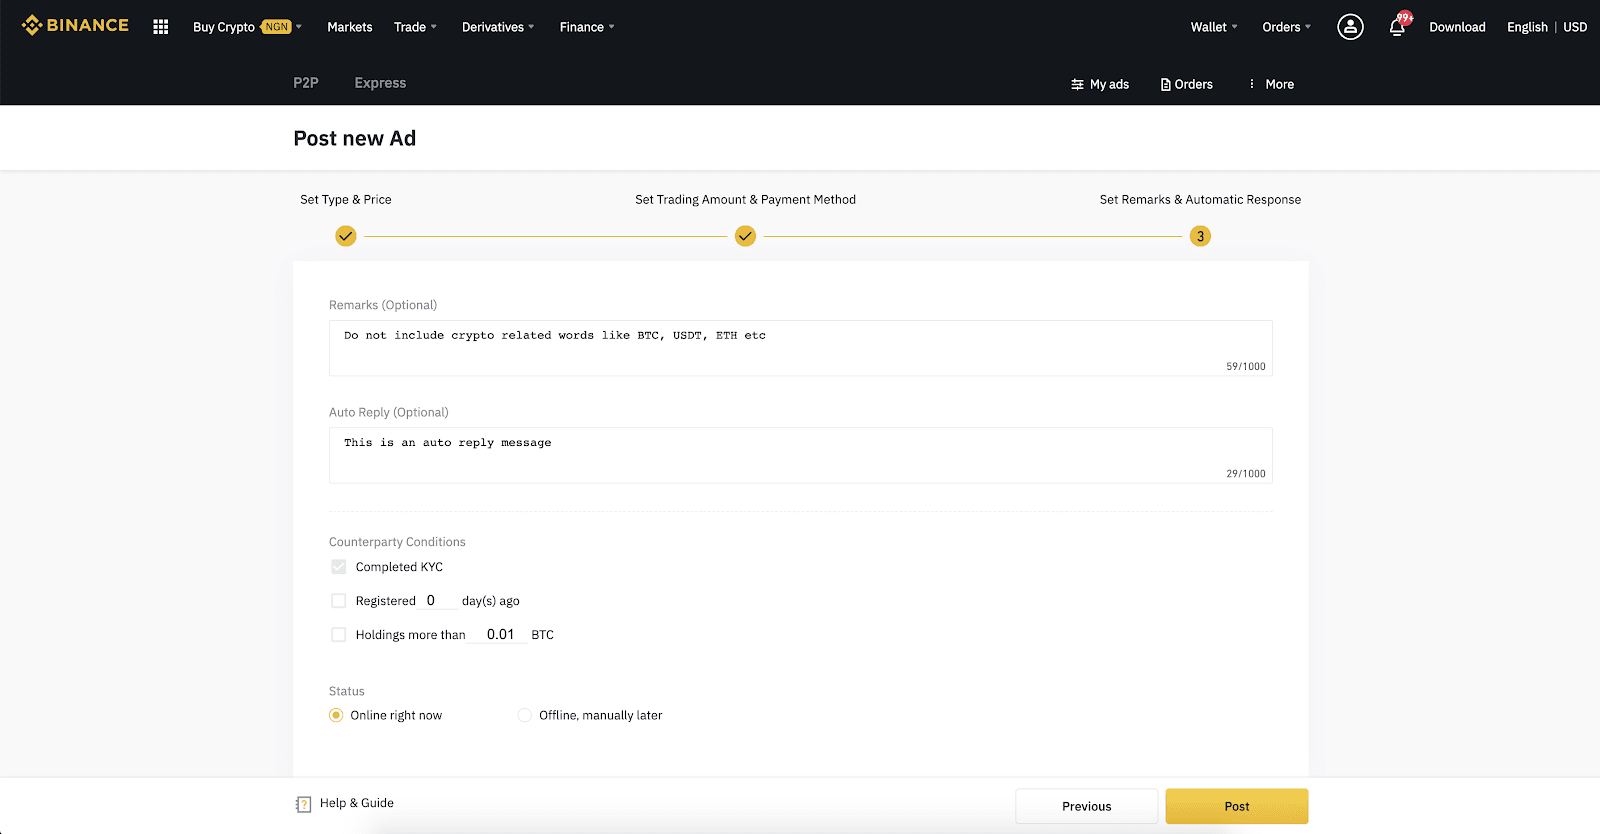
Task: Click the Post new Ad heading
Action: point(355,138)
